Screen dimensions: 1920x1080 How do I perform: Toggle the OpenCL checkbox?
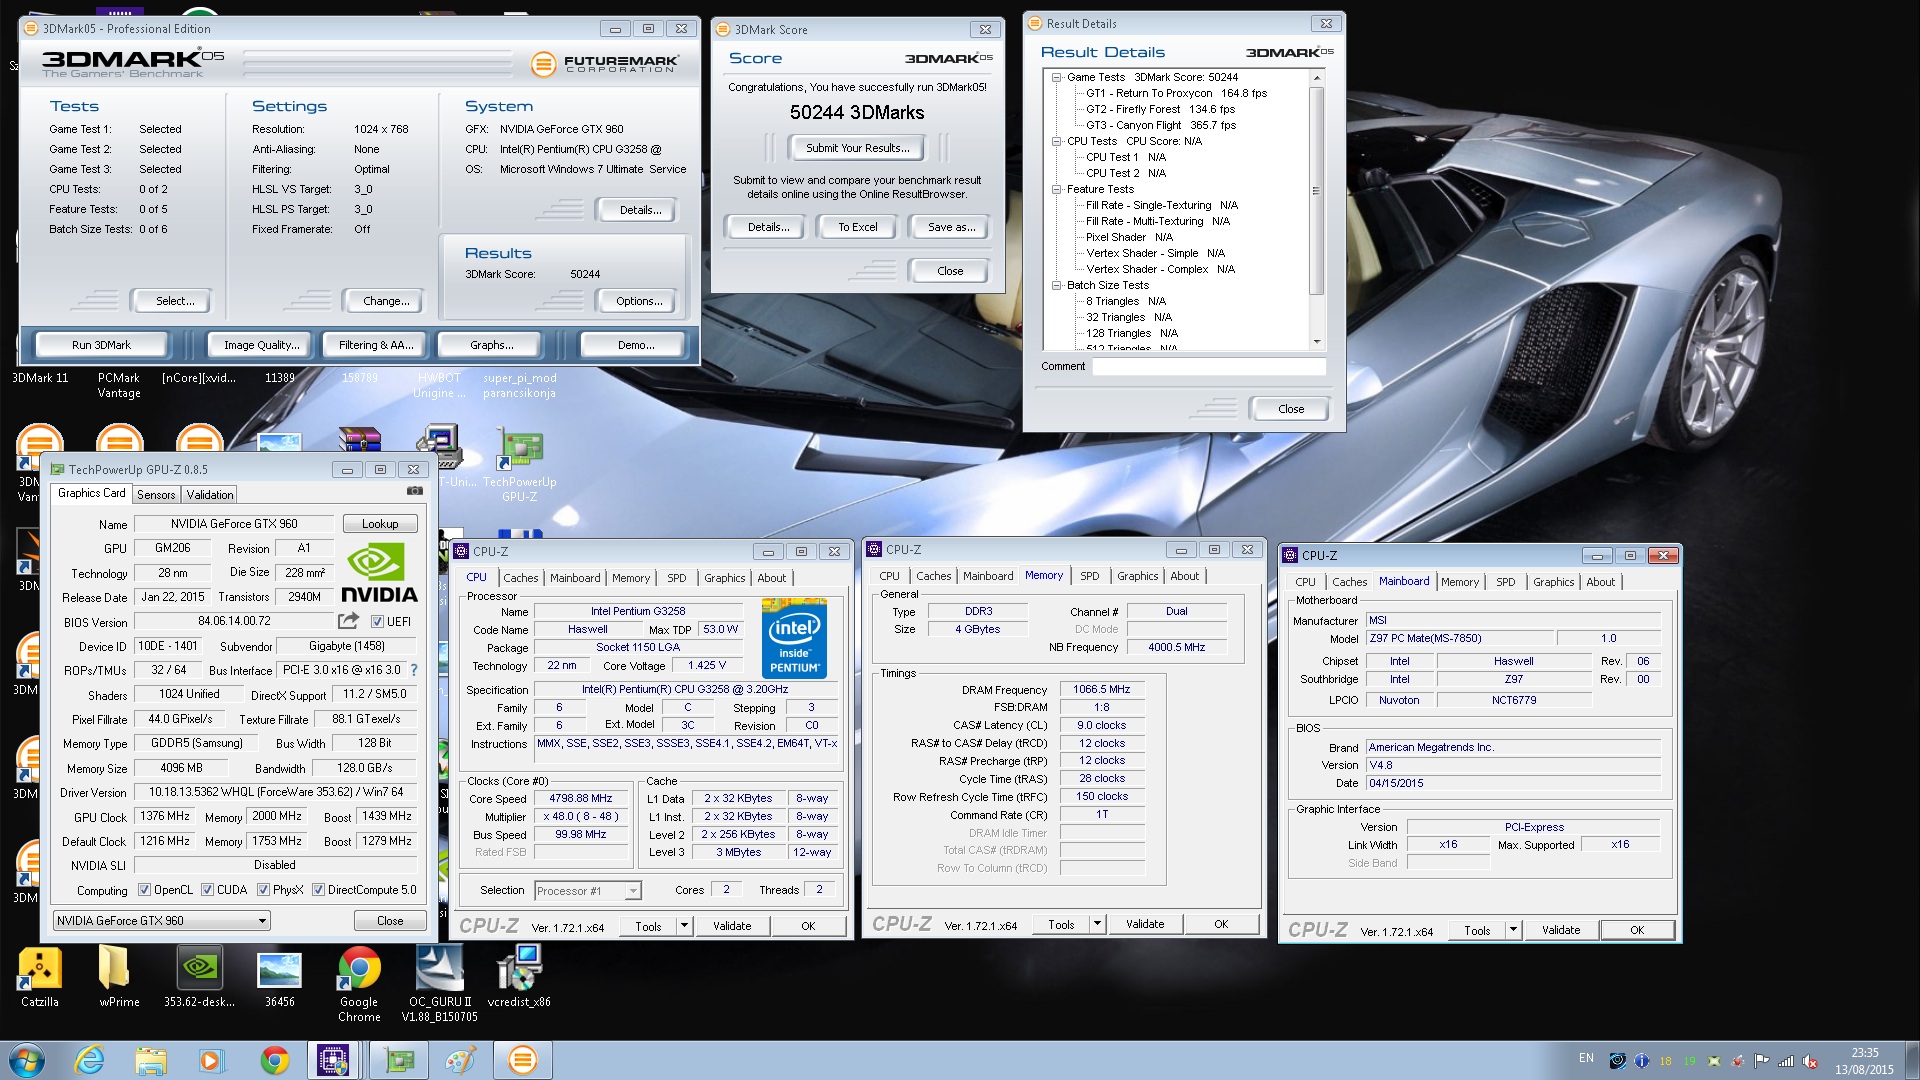tap(144, 890)
